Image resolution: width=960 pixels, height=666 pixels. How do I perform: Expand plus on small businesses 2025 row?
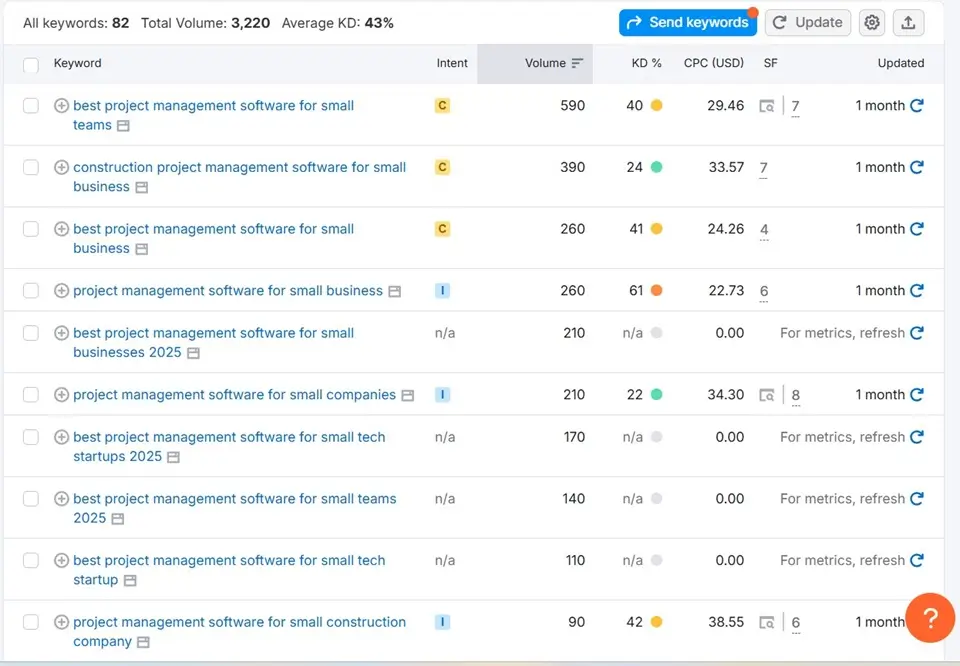click(61, 333)
